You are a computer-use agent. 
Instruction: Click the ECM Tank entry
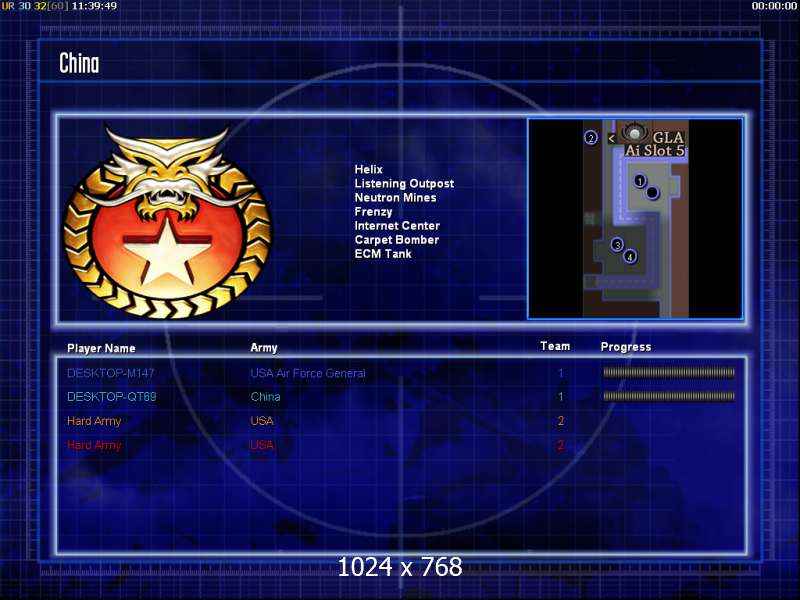click(383, 254)
